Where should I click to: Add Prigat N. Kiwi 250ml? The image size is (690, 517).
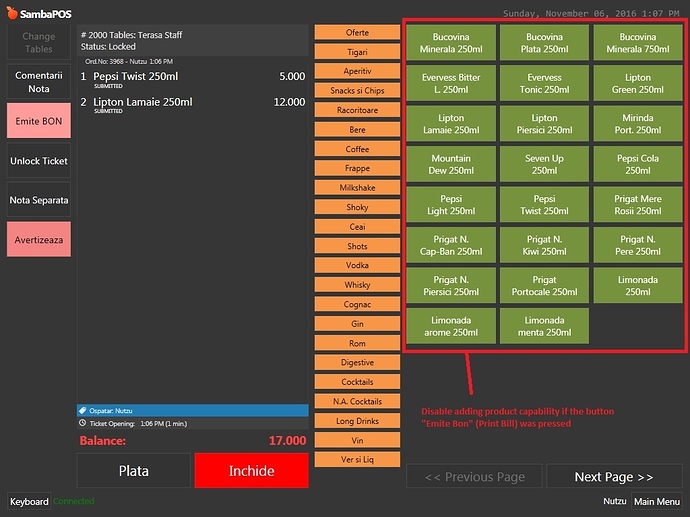point(544,245)
